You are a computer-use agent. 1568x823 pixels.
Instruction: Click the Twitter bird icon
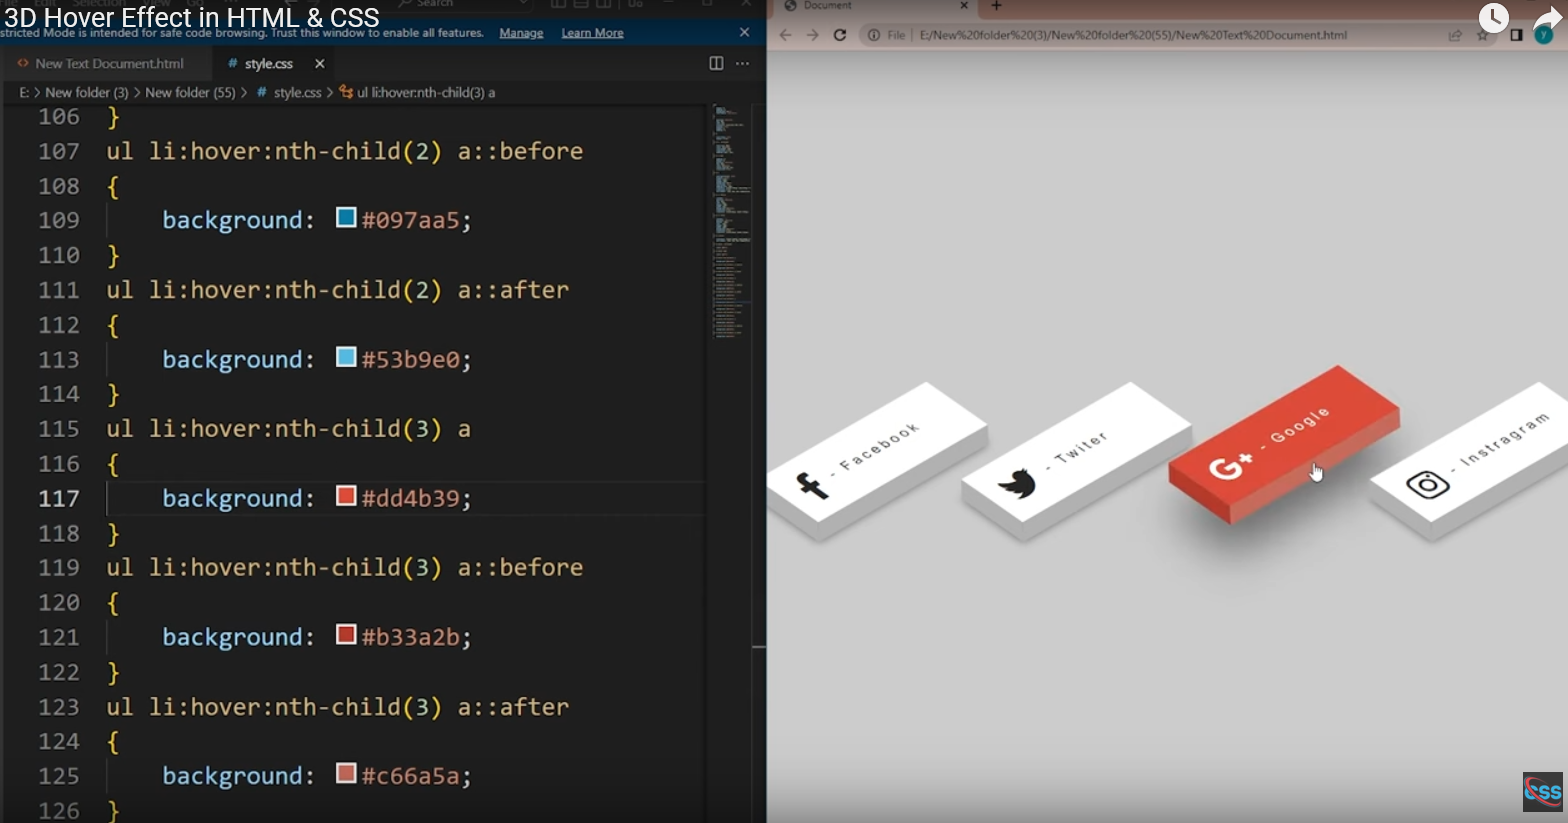point(1017,484)
